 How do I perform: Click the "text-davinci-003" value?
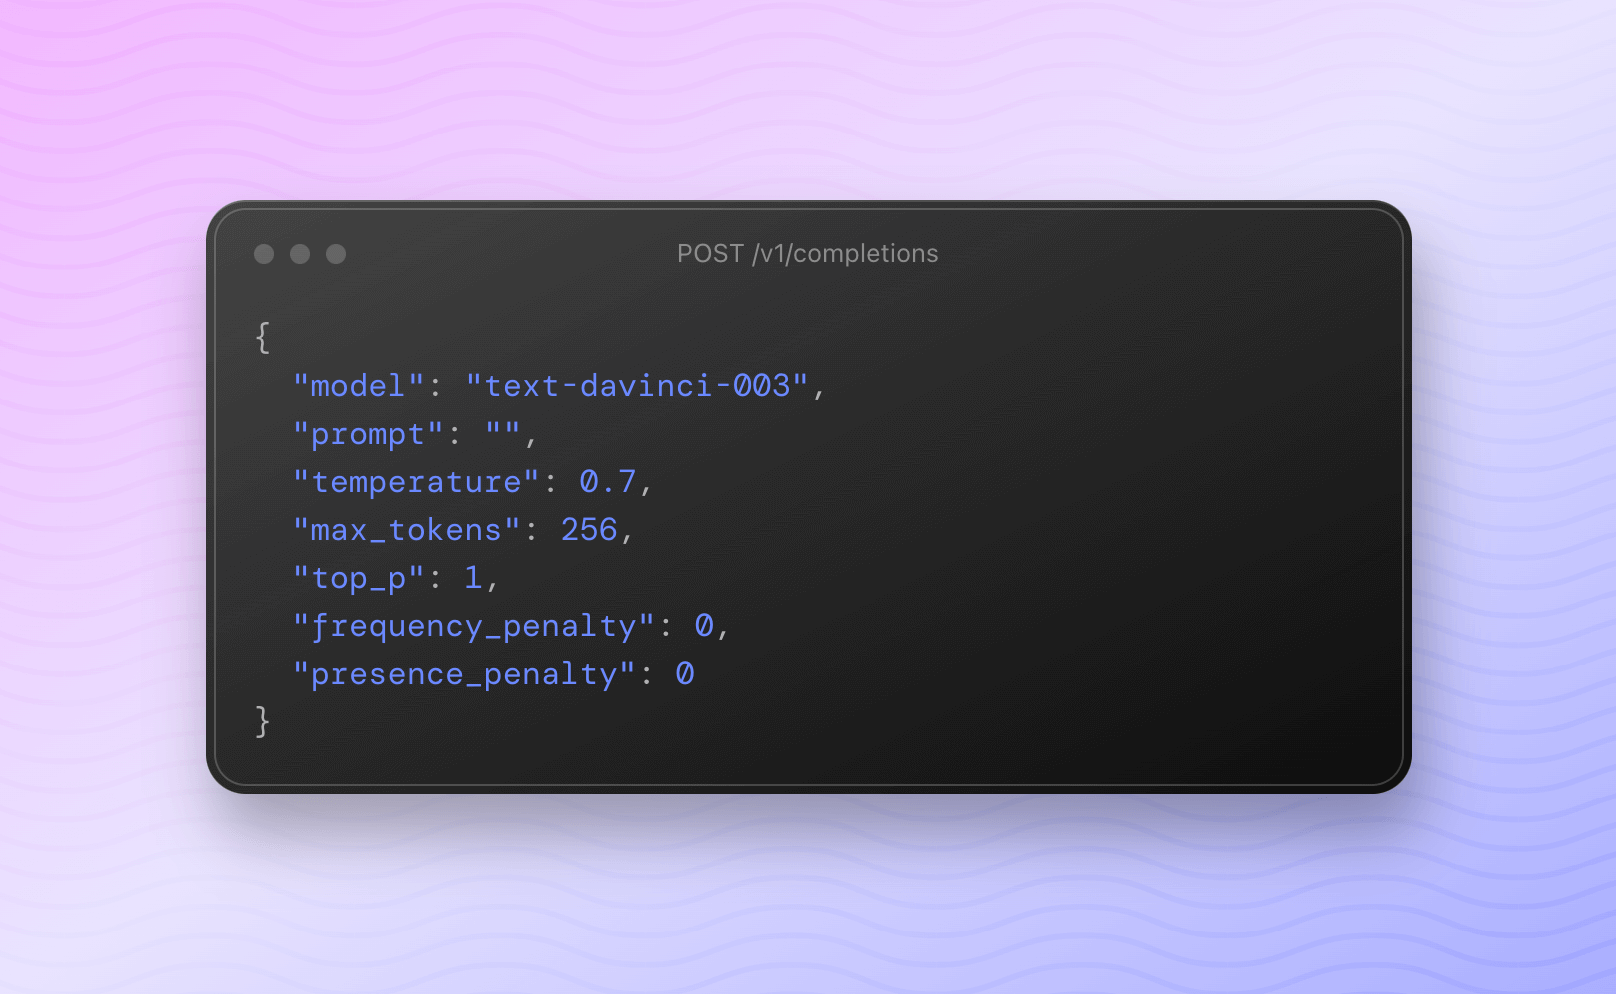click(x=637, y=386)
